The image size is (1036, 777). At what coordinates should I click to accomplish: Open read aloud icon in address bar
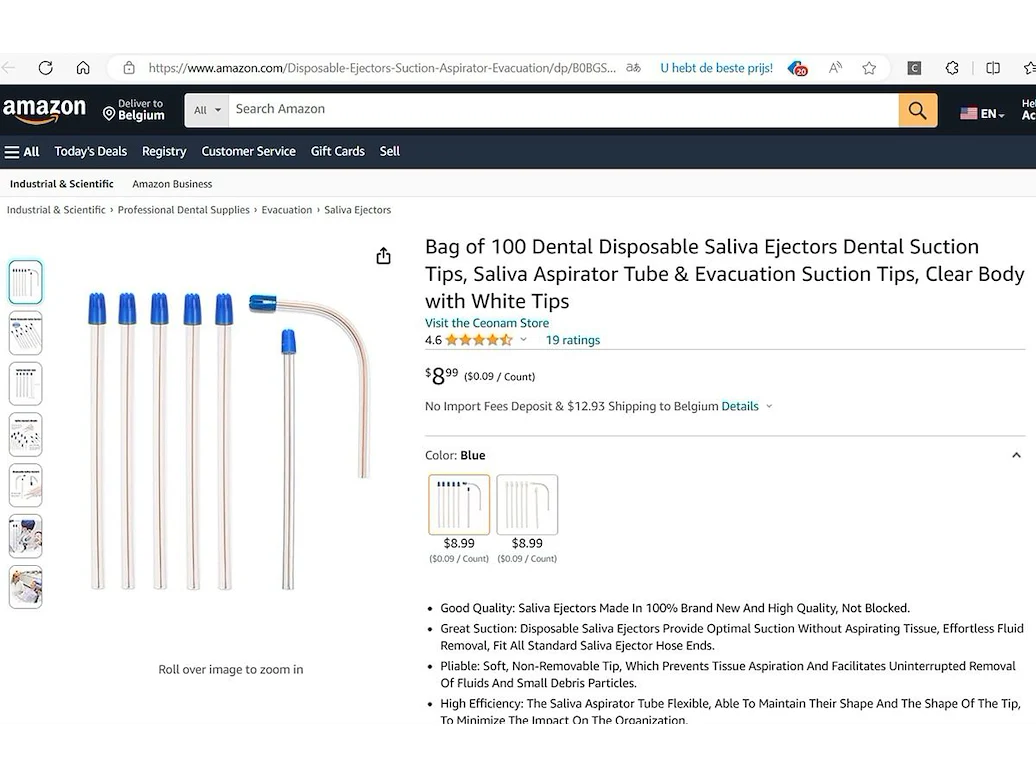tap(835, 67)
